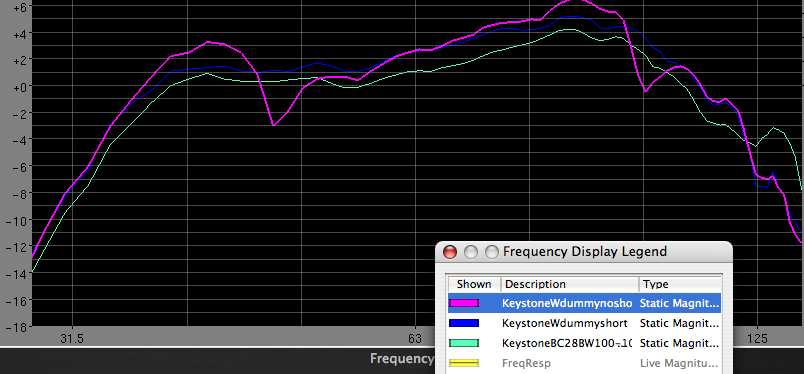The image size is (804, 374).
Task: Click the yellow FreqResp color swatch
Action: click(464, 363)
